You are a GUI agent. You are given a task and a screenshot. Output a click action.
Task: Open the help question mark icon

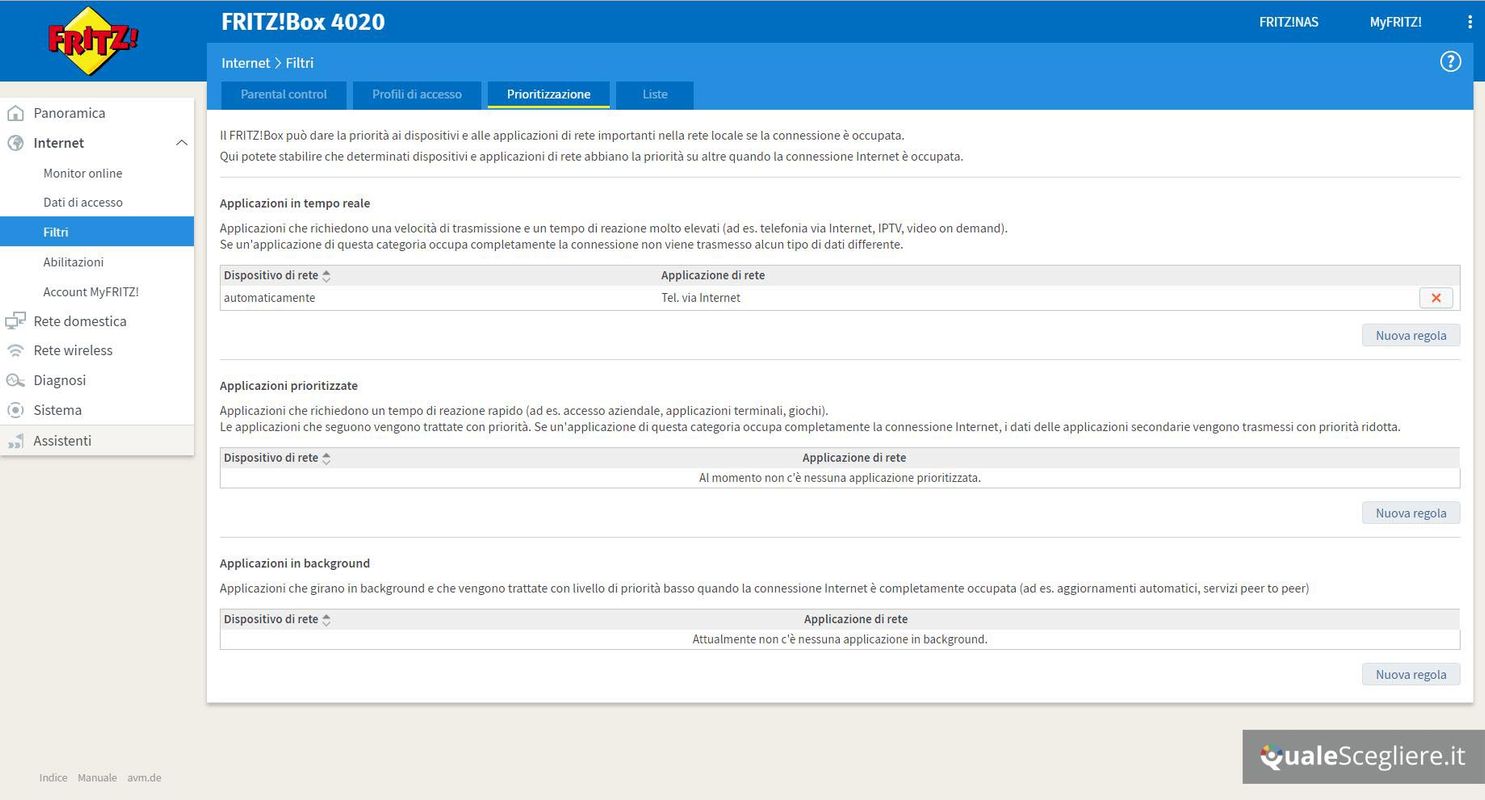click(x=1450, y=62)
